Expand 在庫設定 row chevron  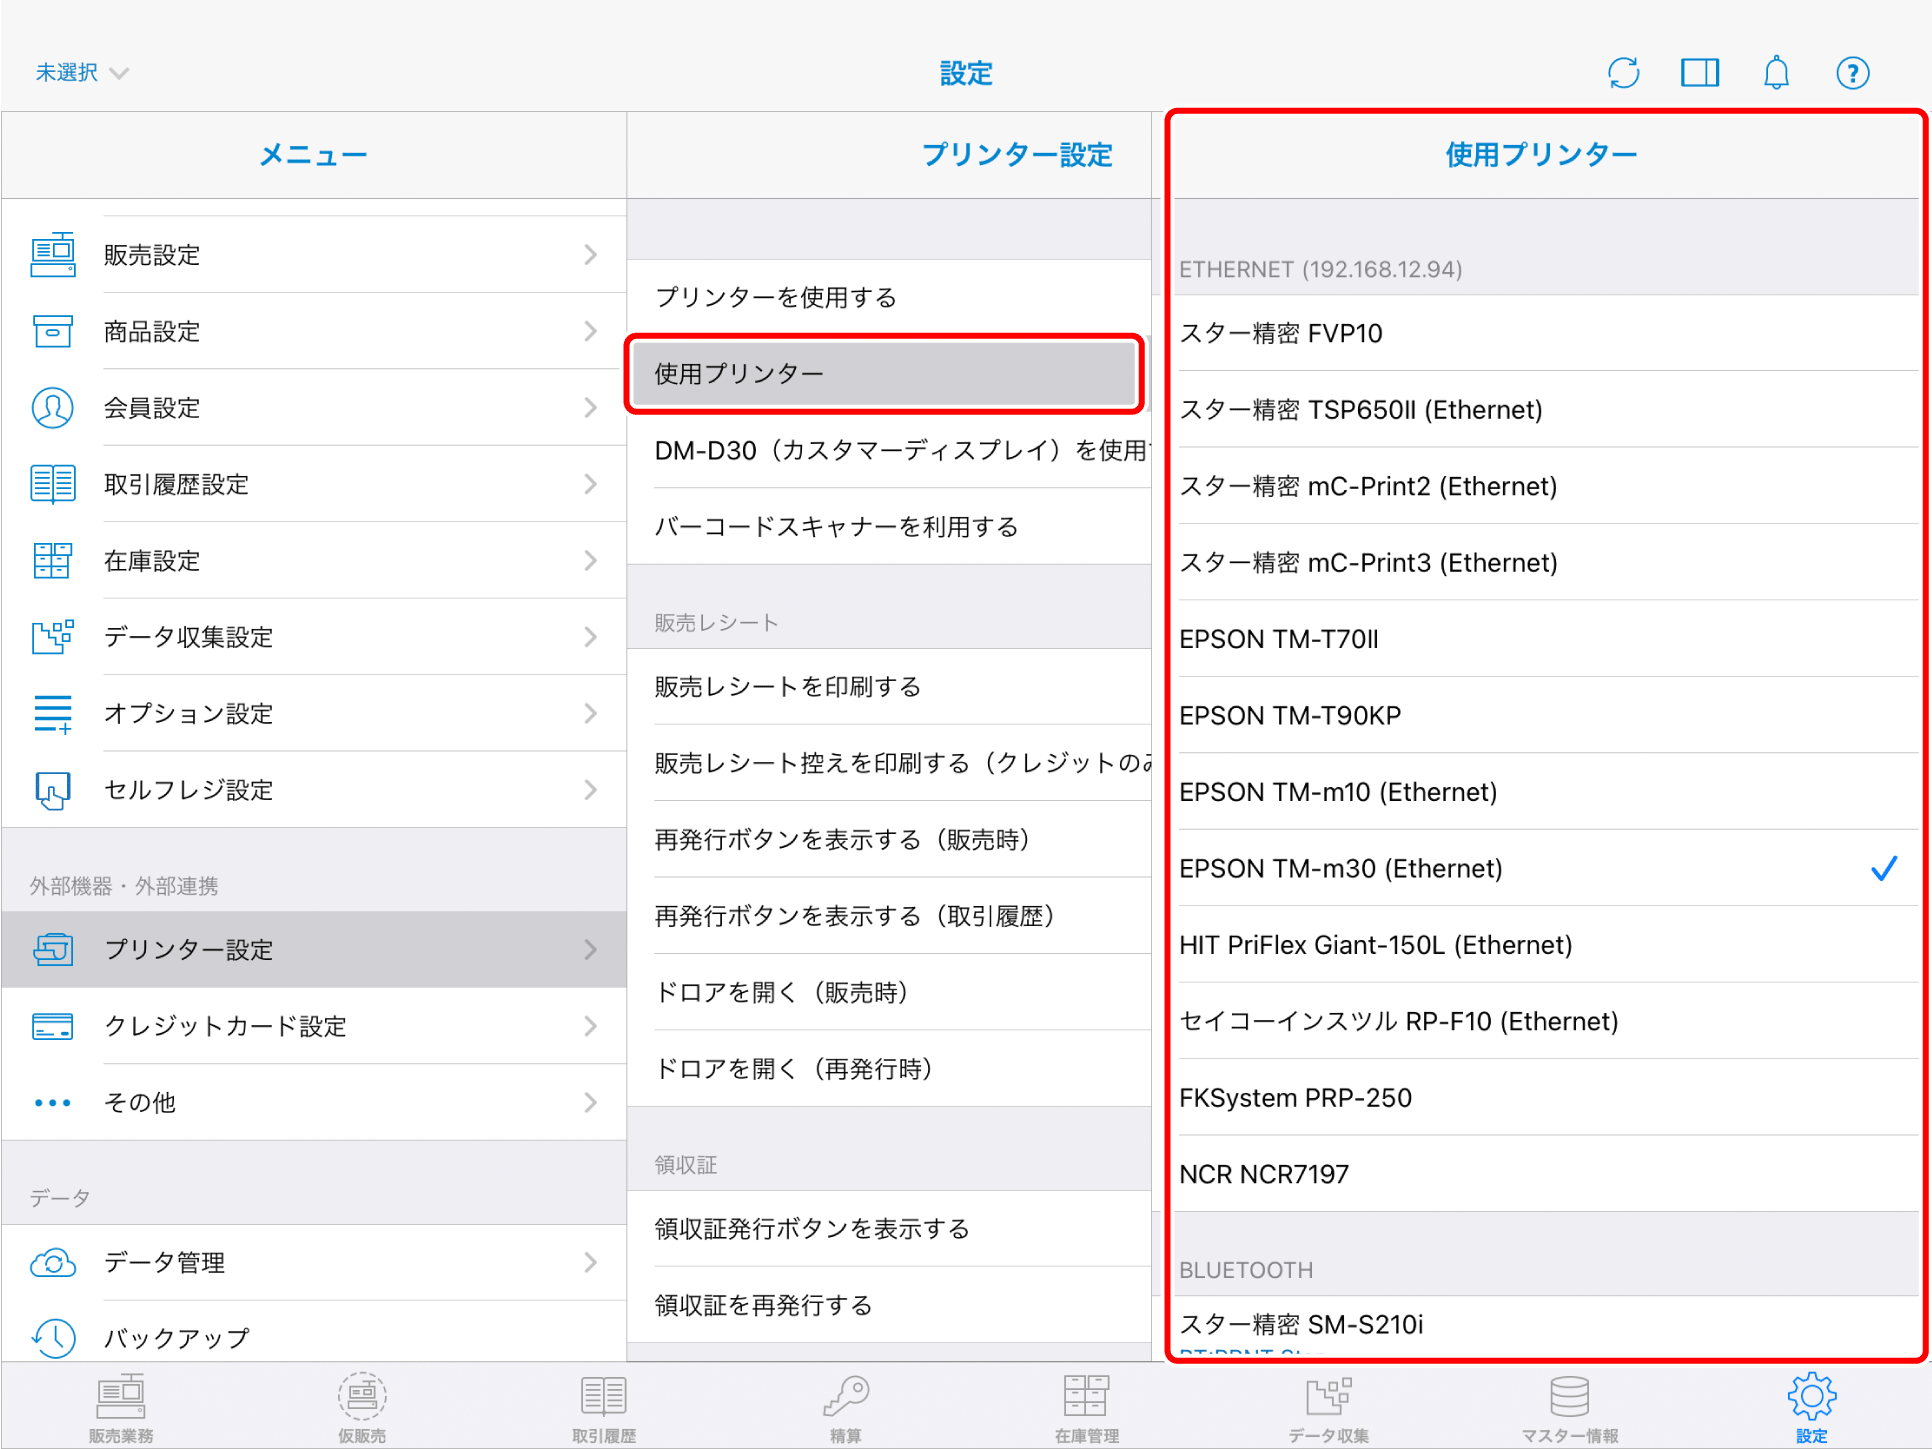[x=591, y=561]
